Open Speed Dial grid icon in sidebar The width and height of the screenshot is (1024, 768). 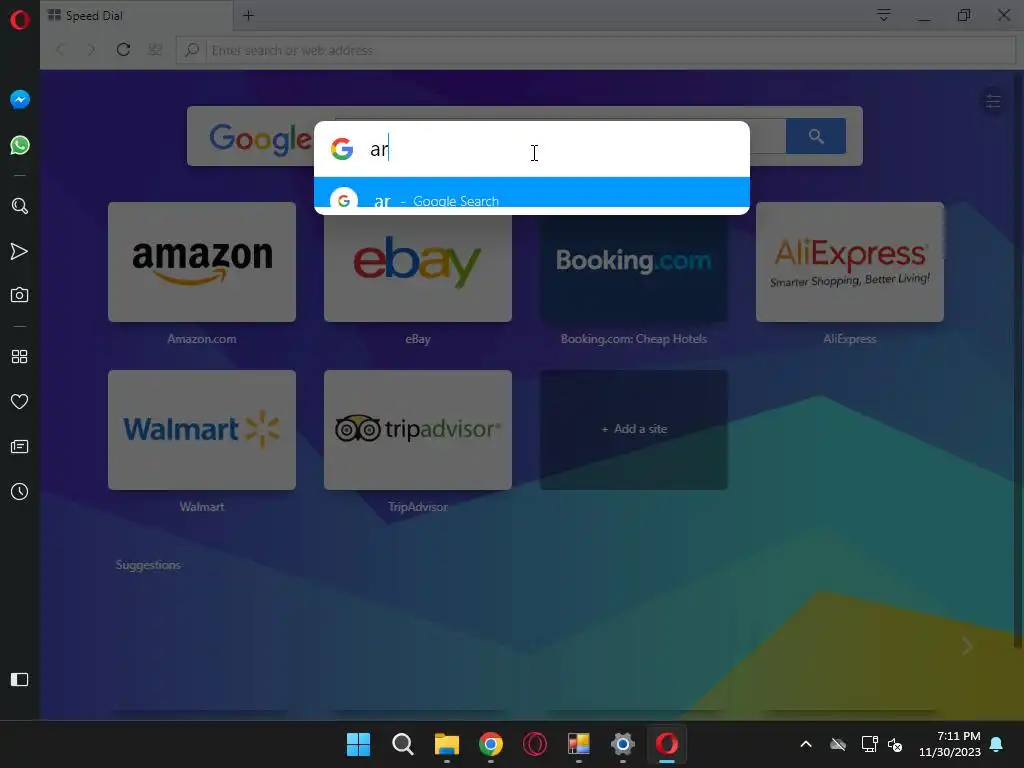(x=20, y=357)
